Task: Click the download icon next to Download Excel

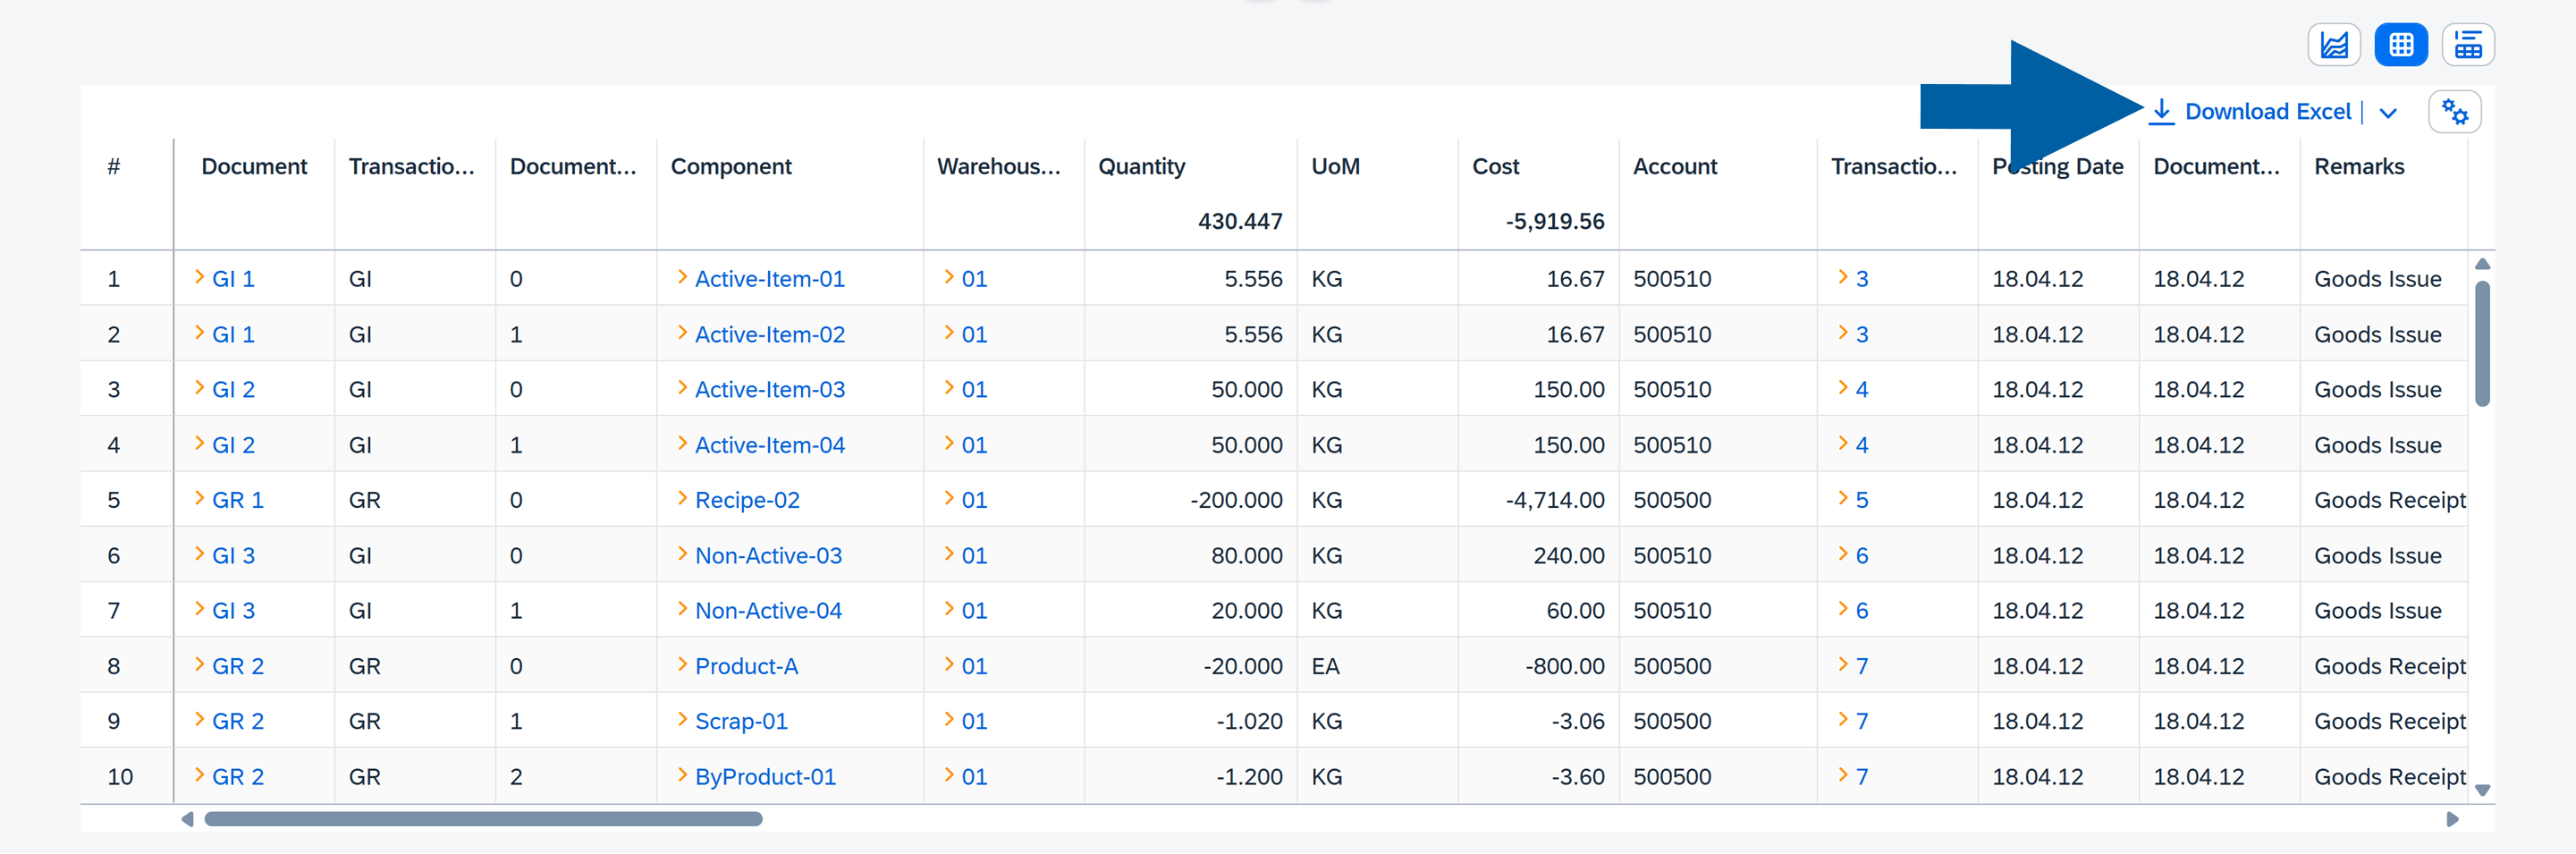Action: point(2164,112)
